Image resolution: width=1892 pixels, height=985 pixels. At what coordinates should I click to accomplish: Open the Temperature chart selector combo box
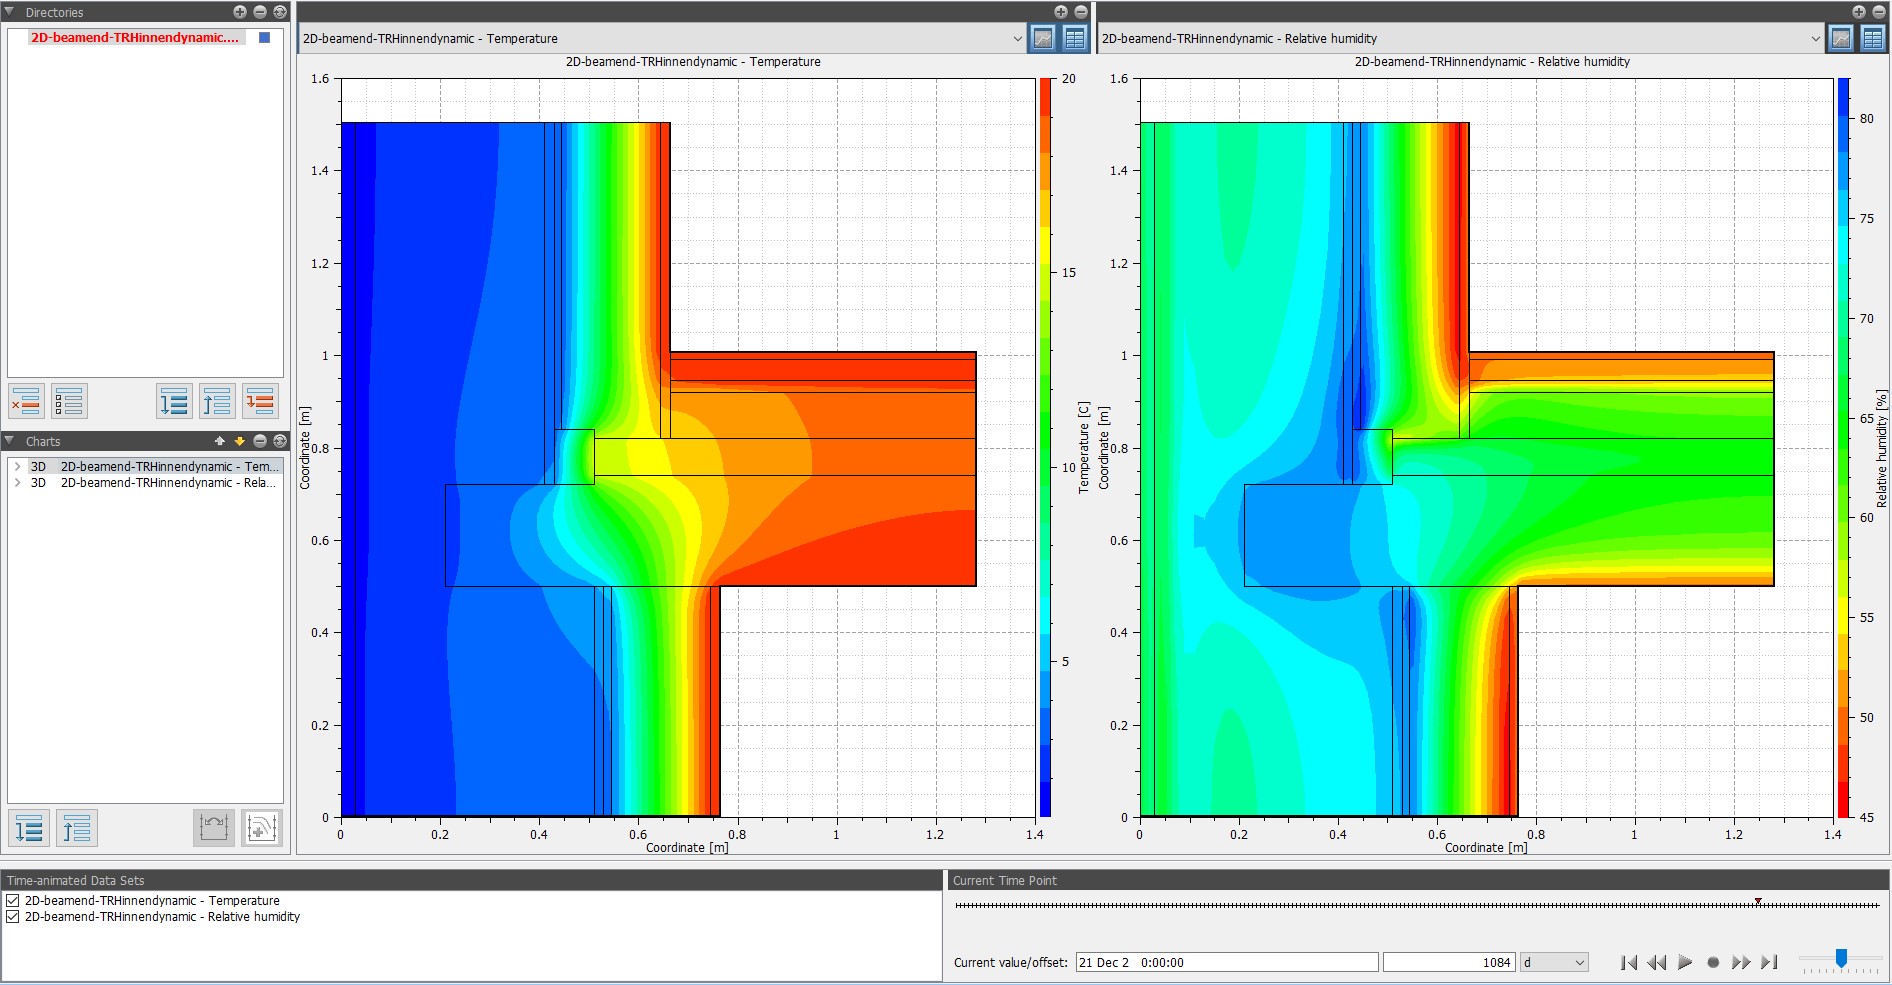point(1020,39)
